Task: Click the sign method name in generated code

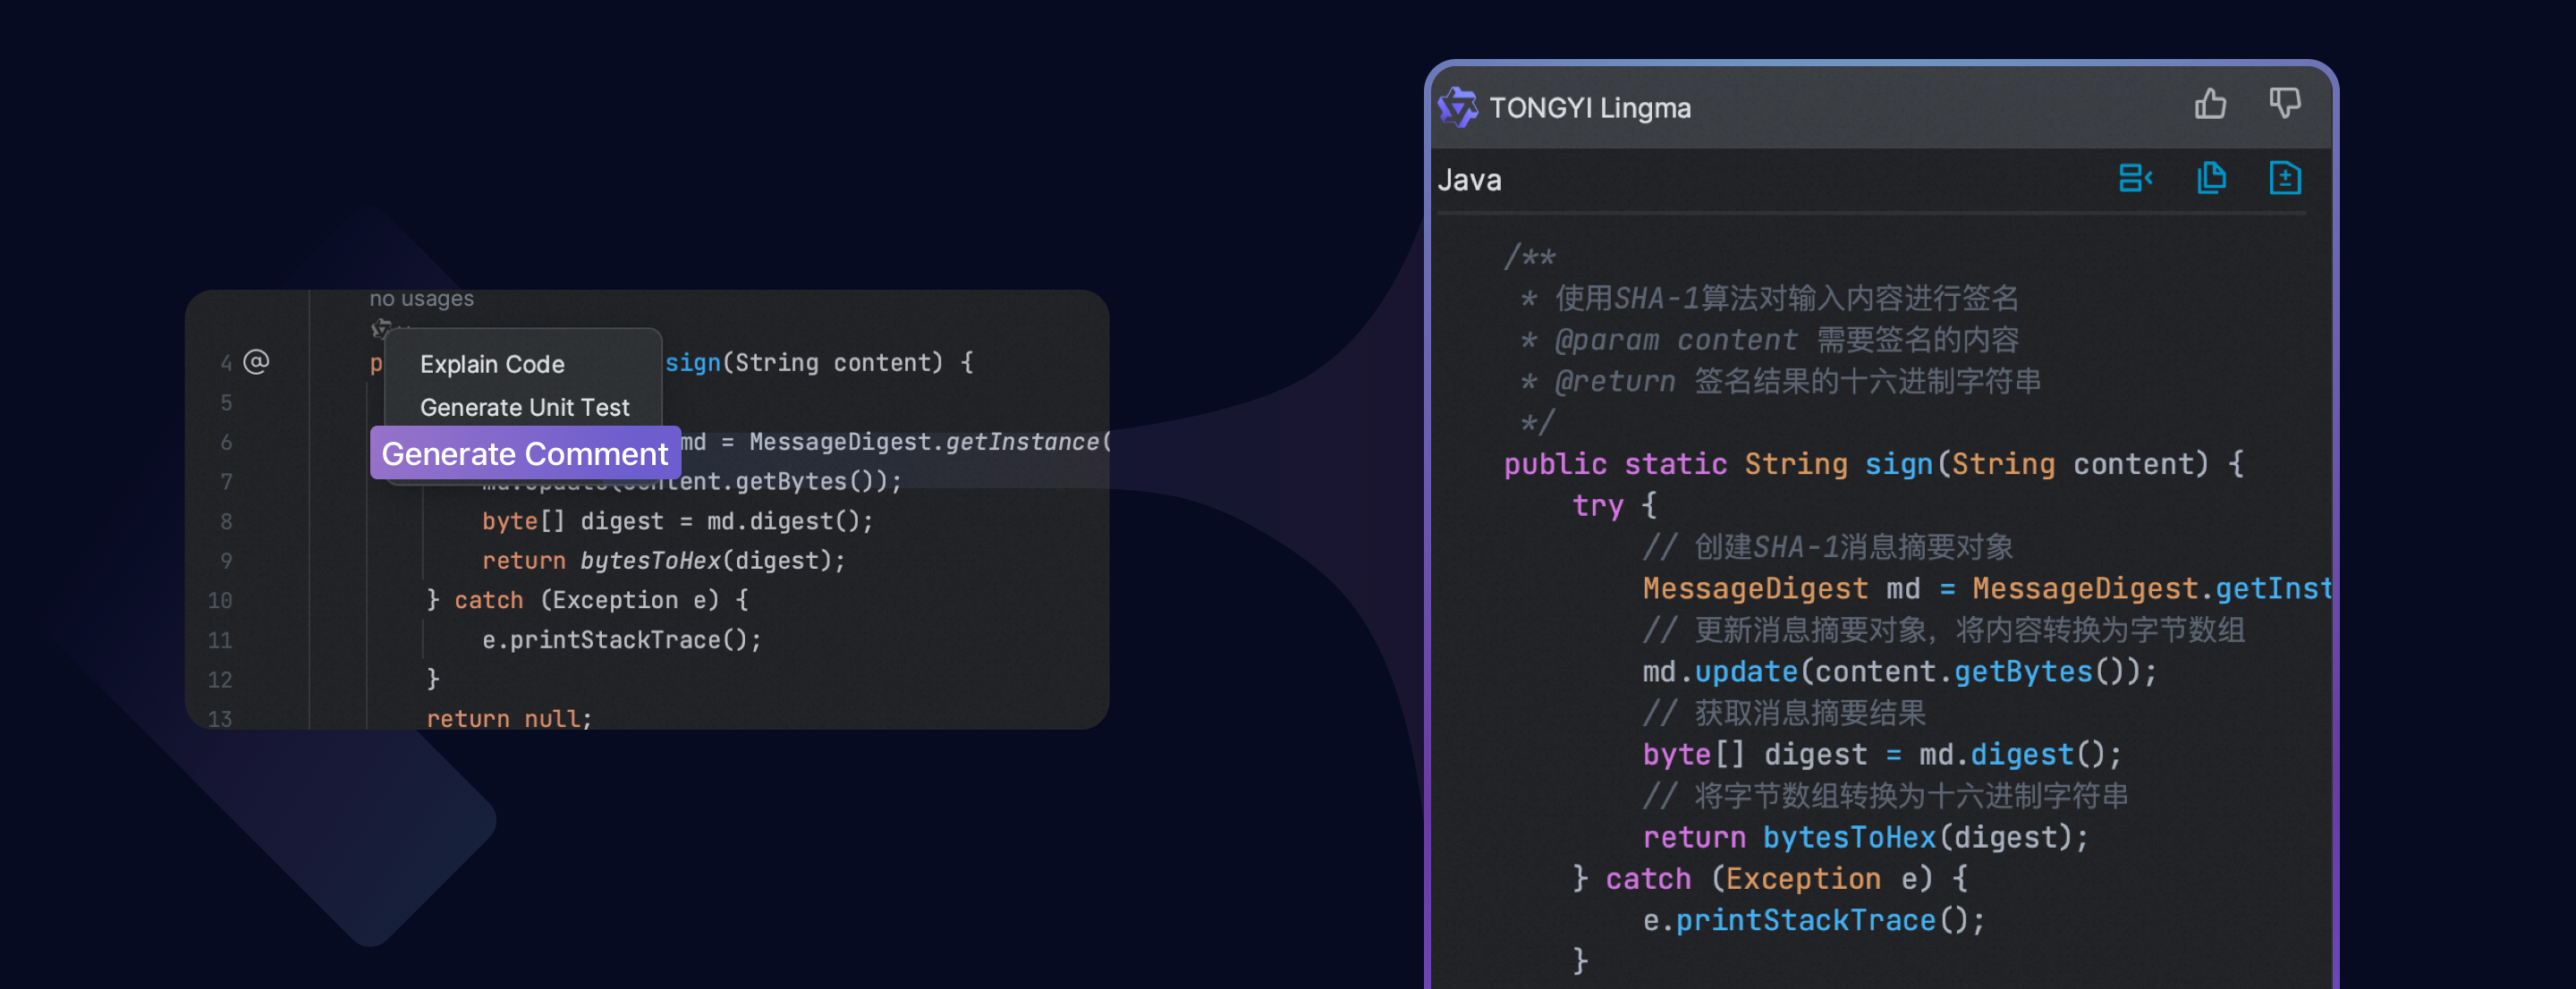Action: [1898, 464]
